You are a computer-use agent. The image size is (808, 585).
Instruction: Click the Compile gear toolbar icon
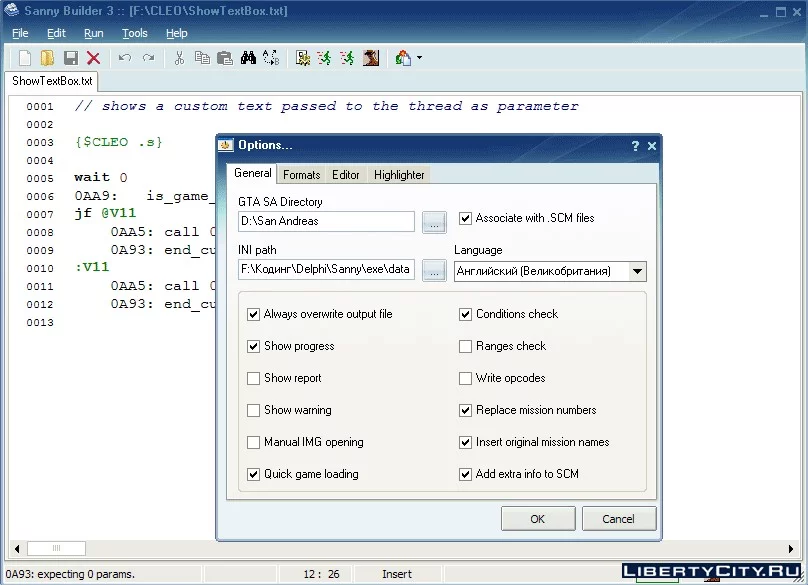[x=303, y=58]
